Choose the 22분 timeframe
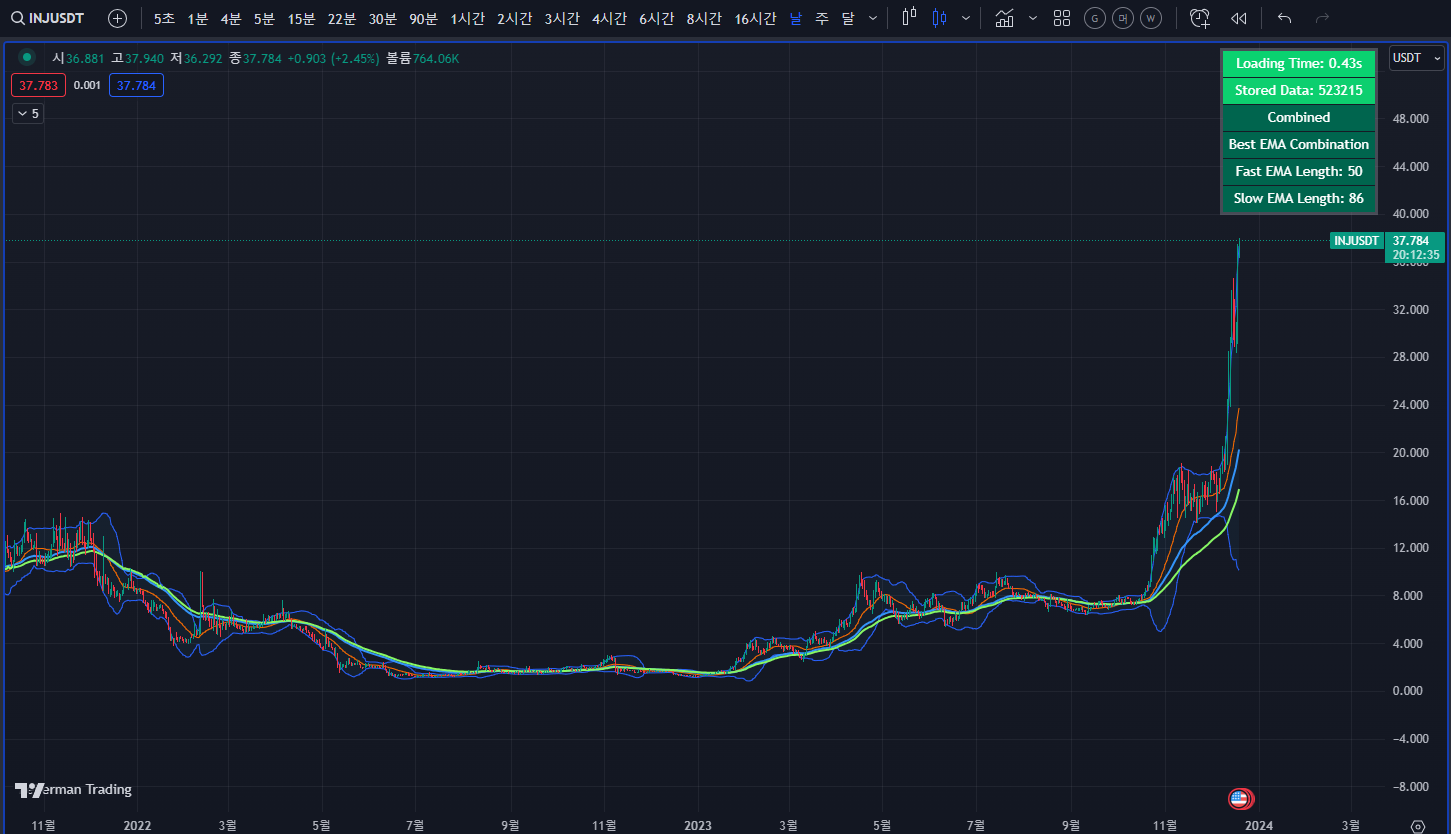 tap(342, 18)
